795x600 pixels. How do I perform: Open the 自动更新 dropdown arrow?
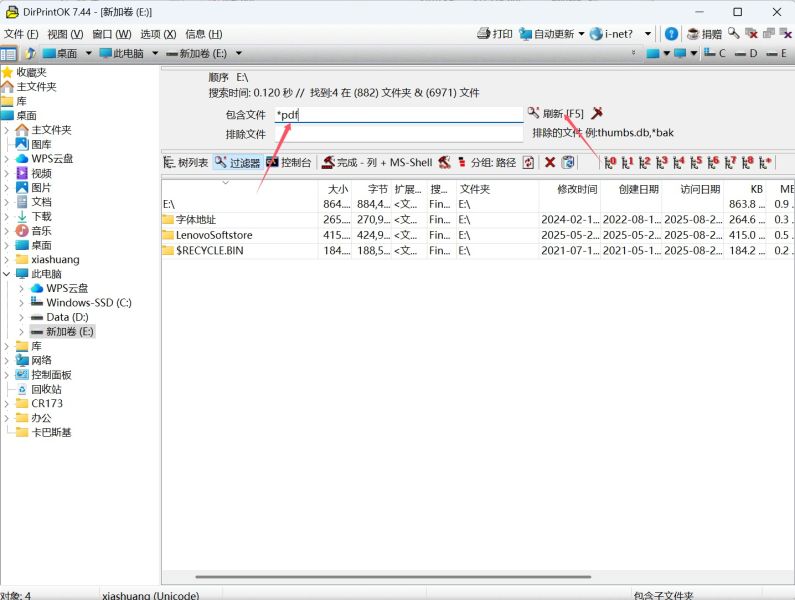pyautogui.click(x=582, y=34)
